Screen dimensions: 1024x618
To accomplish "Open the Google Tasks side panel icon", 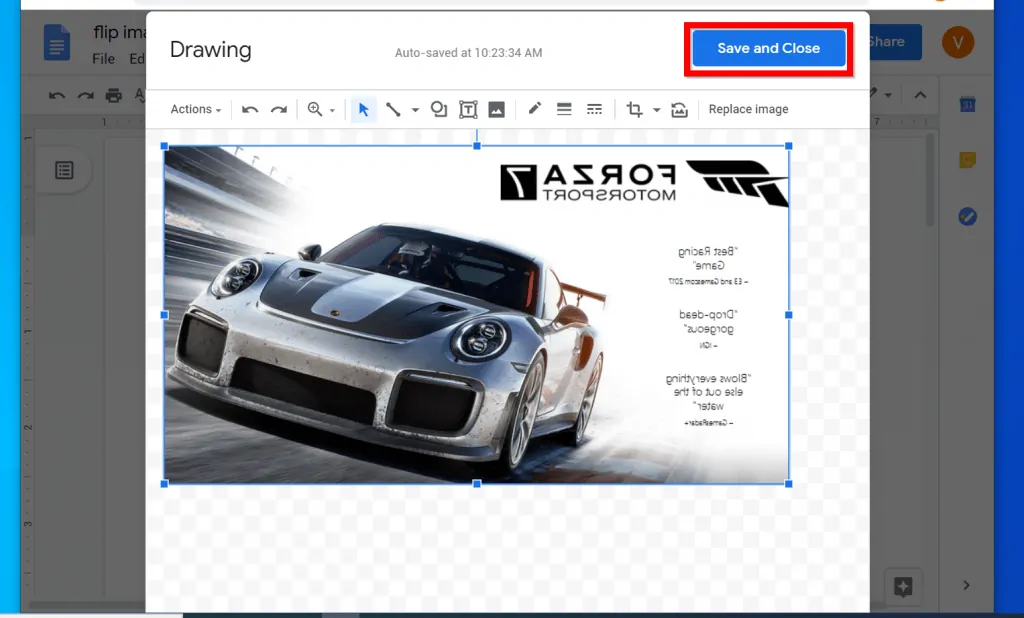I will 968,216.
